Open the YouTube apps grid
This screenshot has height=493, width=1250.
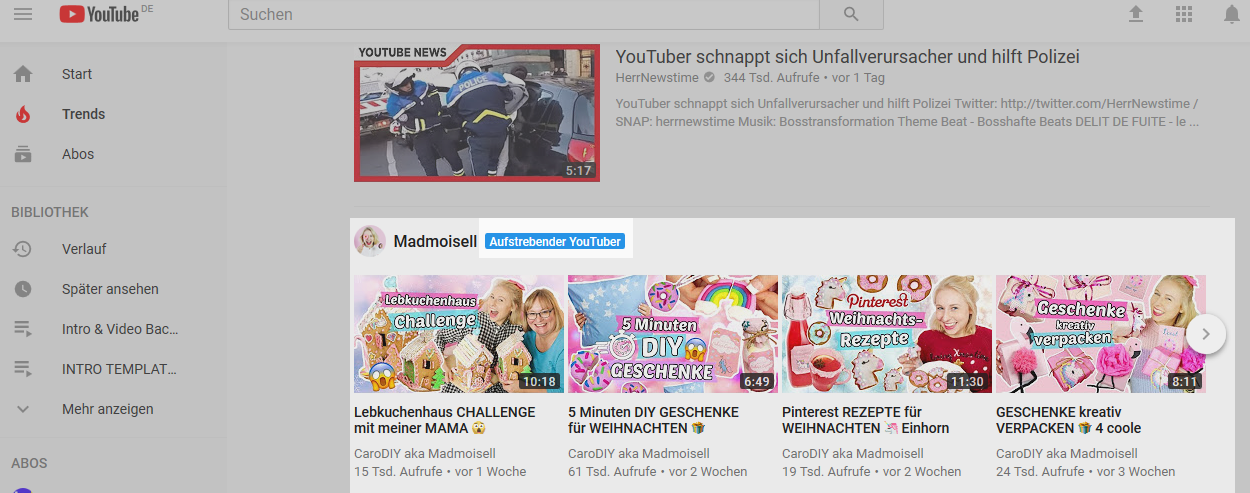1185,14
